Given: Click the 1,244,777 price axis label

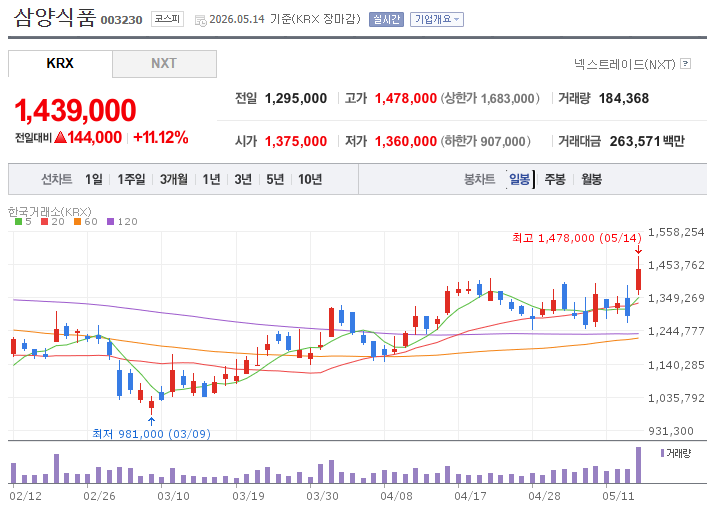Looking at the screenshot, I should [x=676, y=331].
